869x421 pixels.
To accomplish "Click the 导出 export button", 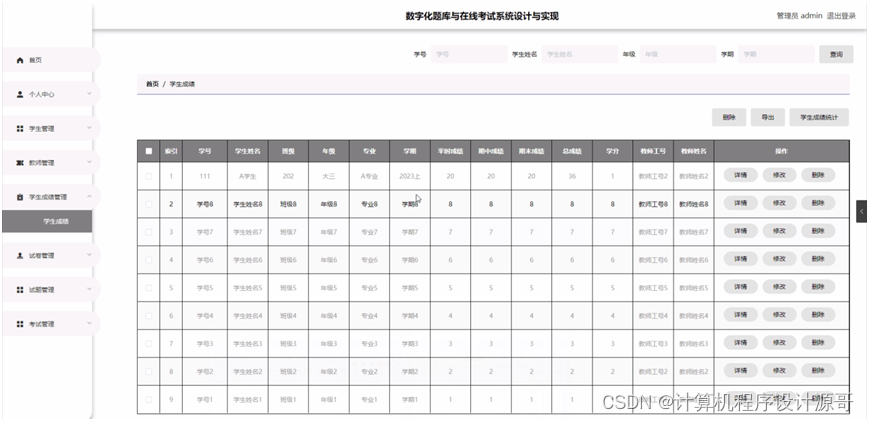I will pos(767,117).
